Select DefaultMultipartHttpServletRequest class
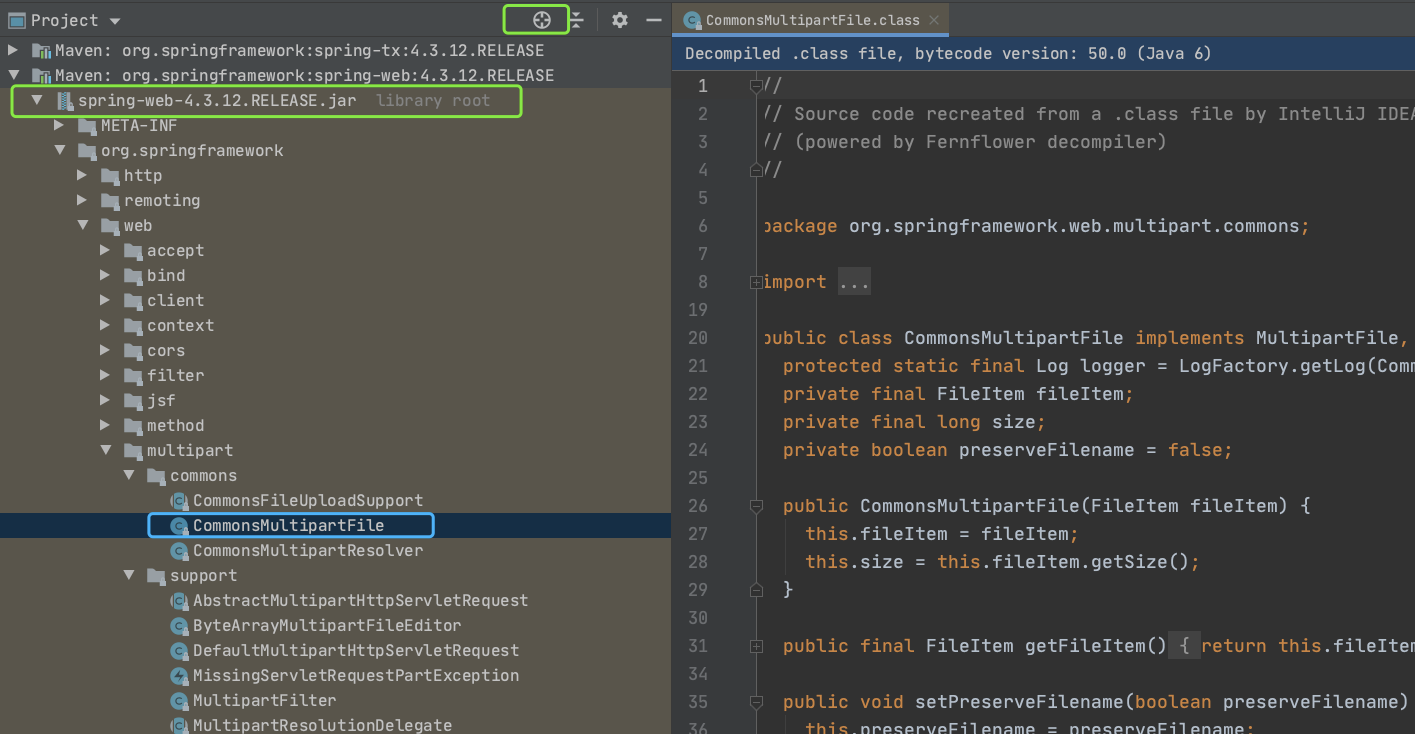 [x=356, y=650]
